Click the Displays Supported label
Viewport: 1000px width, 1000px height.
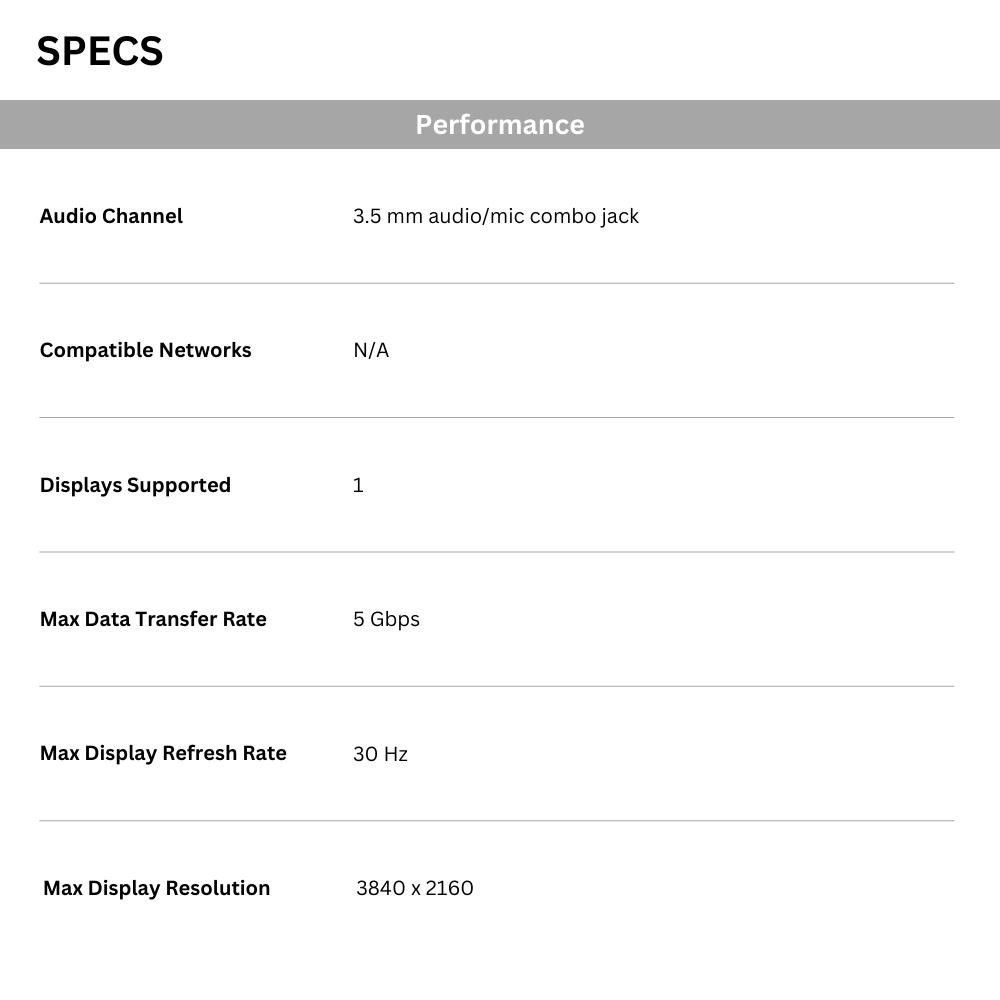tap(135, 485)
